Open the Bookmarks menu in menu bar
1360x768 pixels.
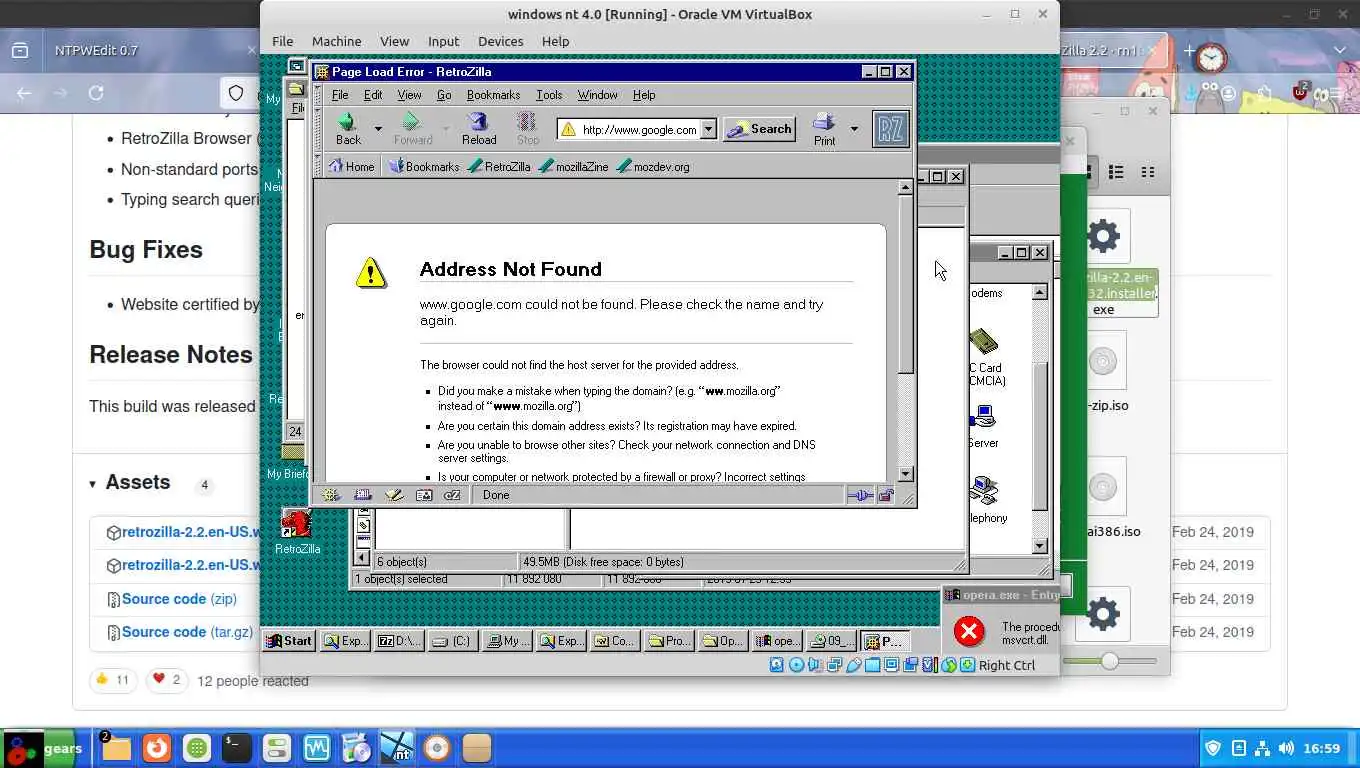tap(493, 95)
